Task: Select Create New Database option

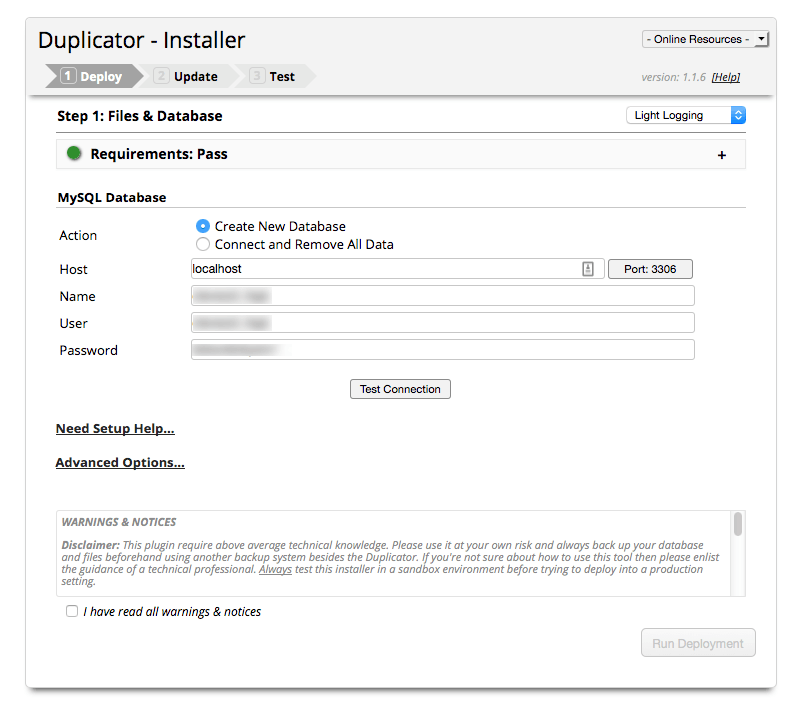Action: pos(203,226)
